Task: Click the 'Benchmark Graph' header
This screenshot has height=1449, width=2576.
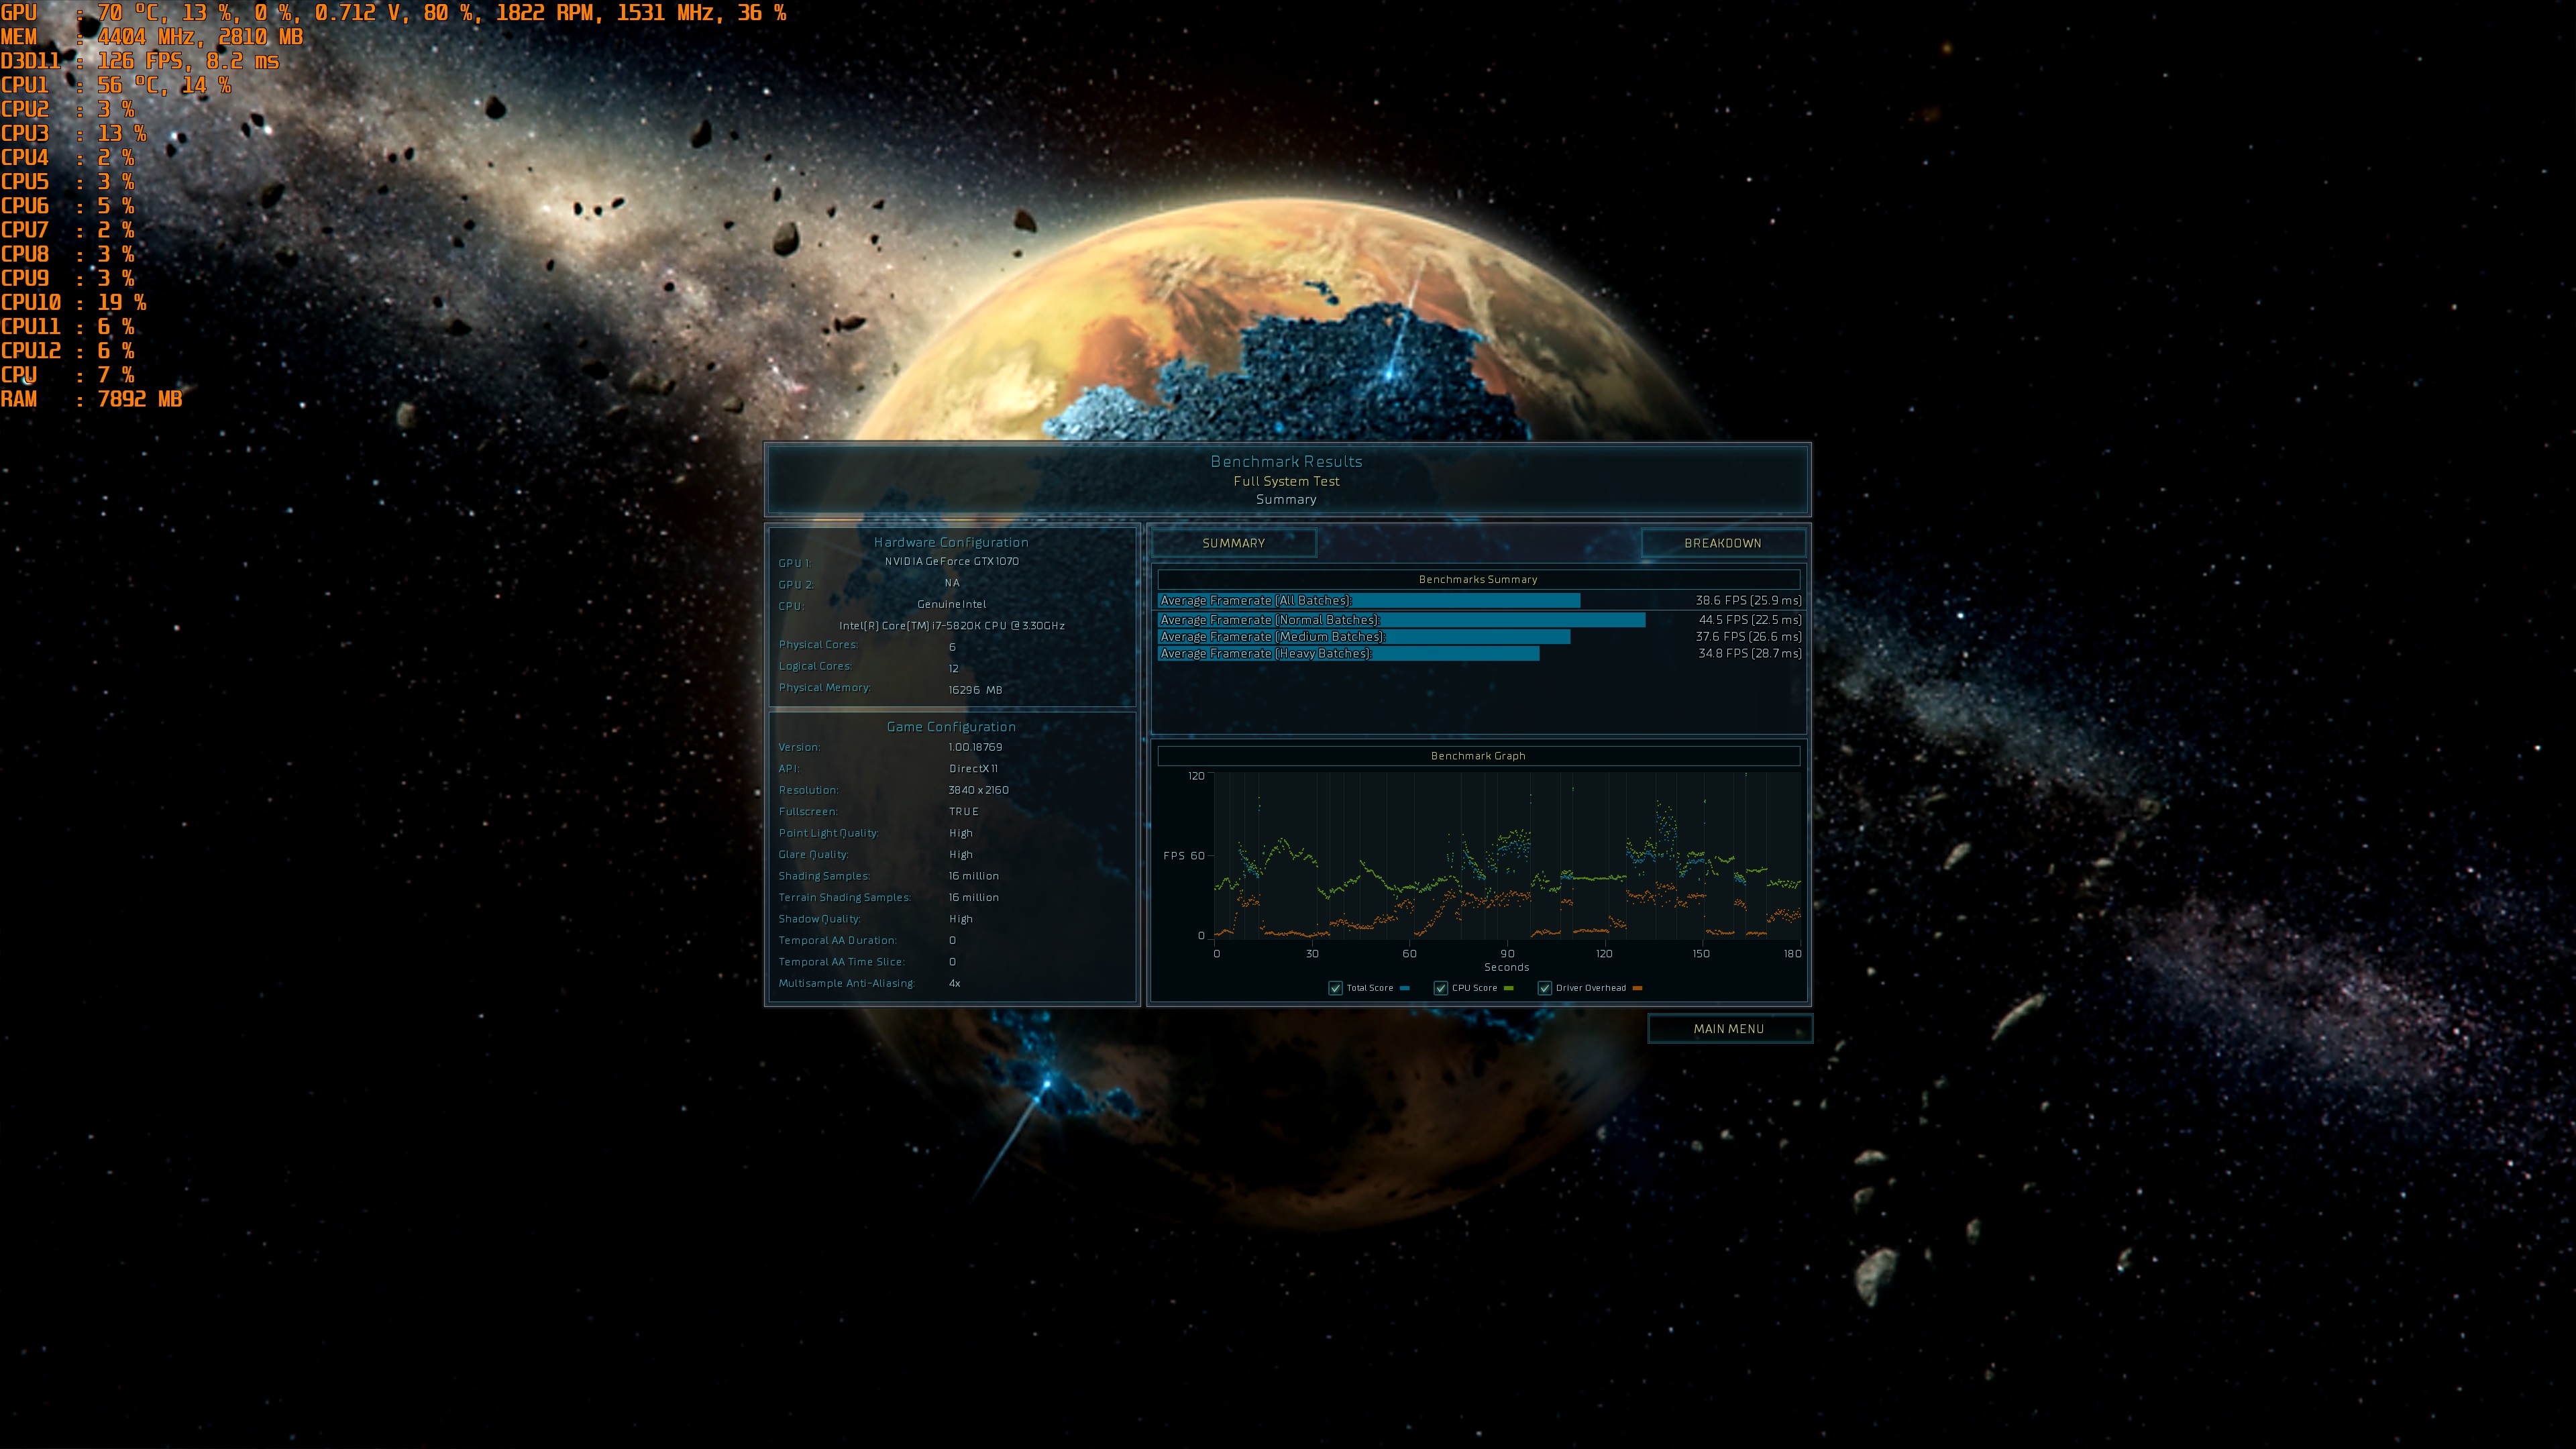Action: click(1478, 756)
